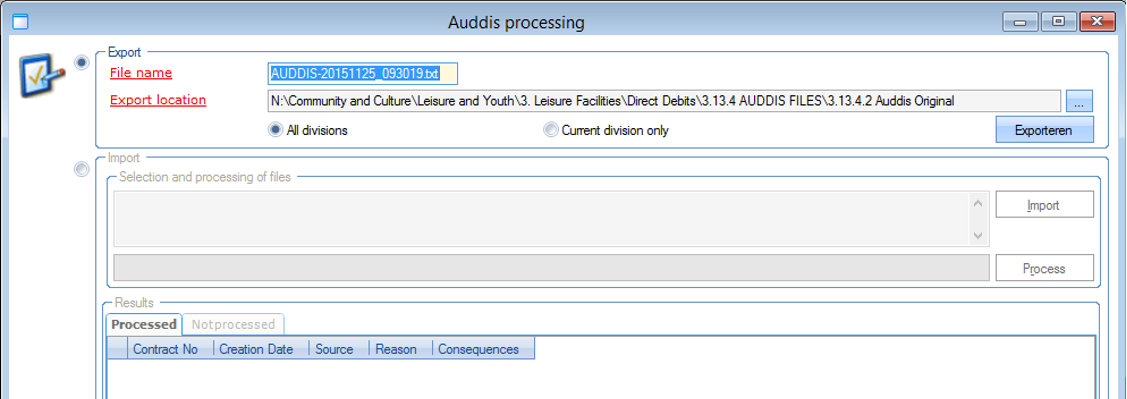Screen dimensions: 1127x399
Task: Click the Import button
Action: pos(1044,205)
